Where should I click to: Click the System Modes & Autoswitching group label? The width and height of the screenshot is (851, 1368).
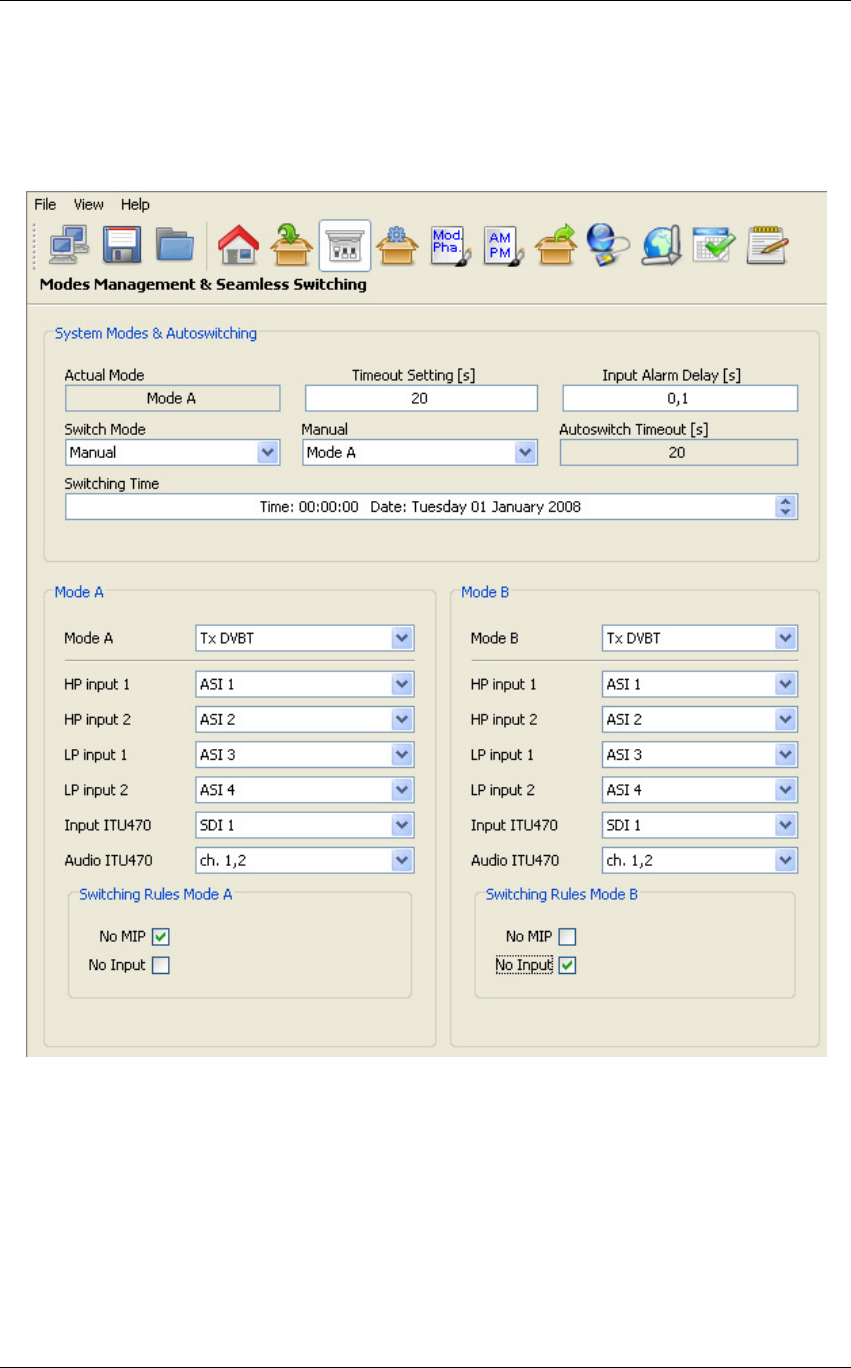155,334
